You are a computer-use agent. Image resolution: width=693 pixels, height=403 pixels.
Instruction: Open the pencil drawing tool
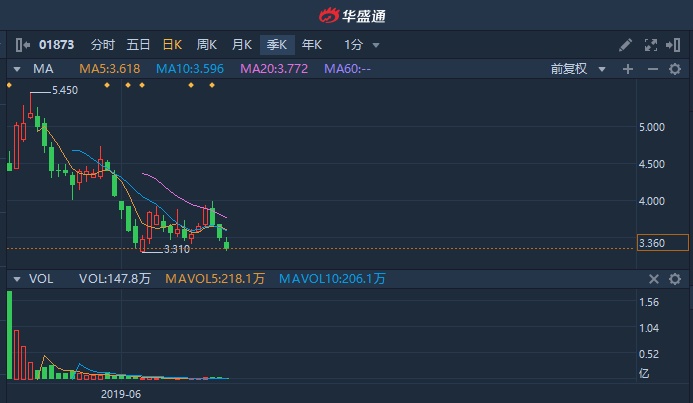(625, 45)
